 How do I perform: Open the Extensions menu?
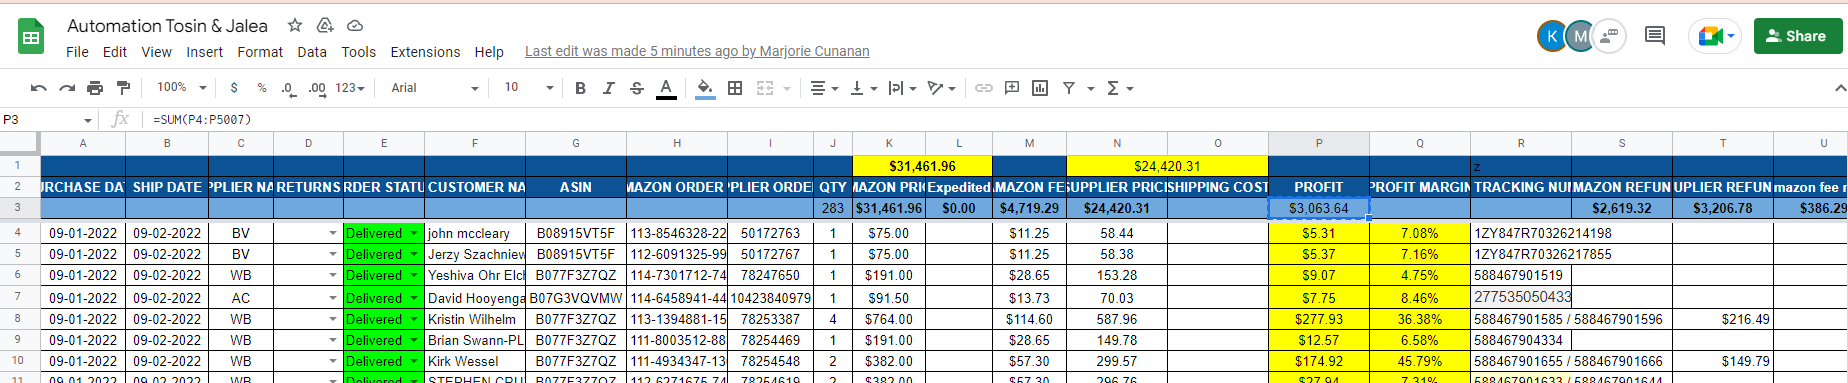pyautogui.click(x=425, y=52)
